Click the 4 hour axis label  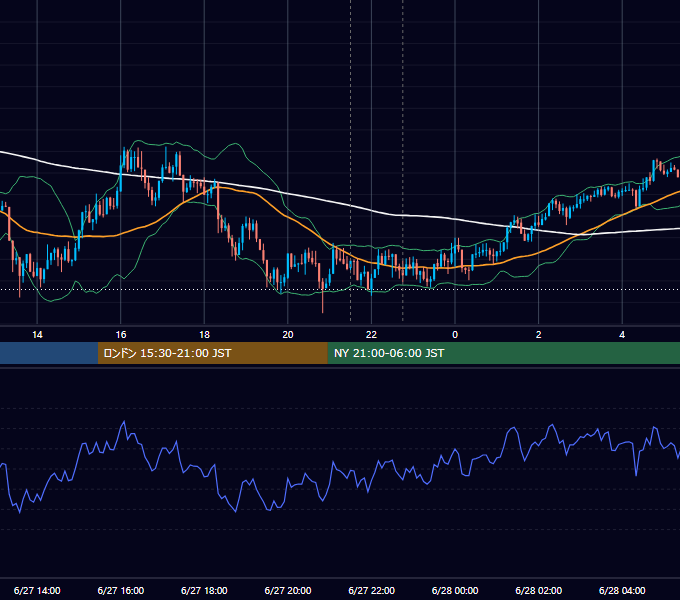coord(622,335)
